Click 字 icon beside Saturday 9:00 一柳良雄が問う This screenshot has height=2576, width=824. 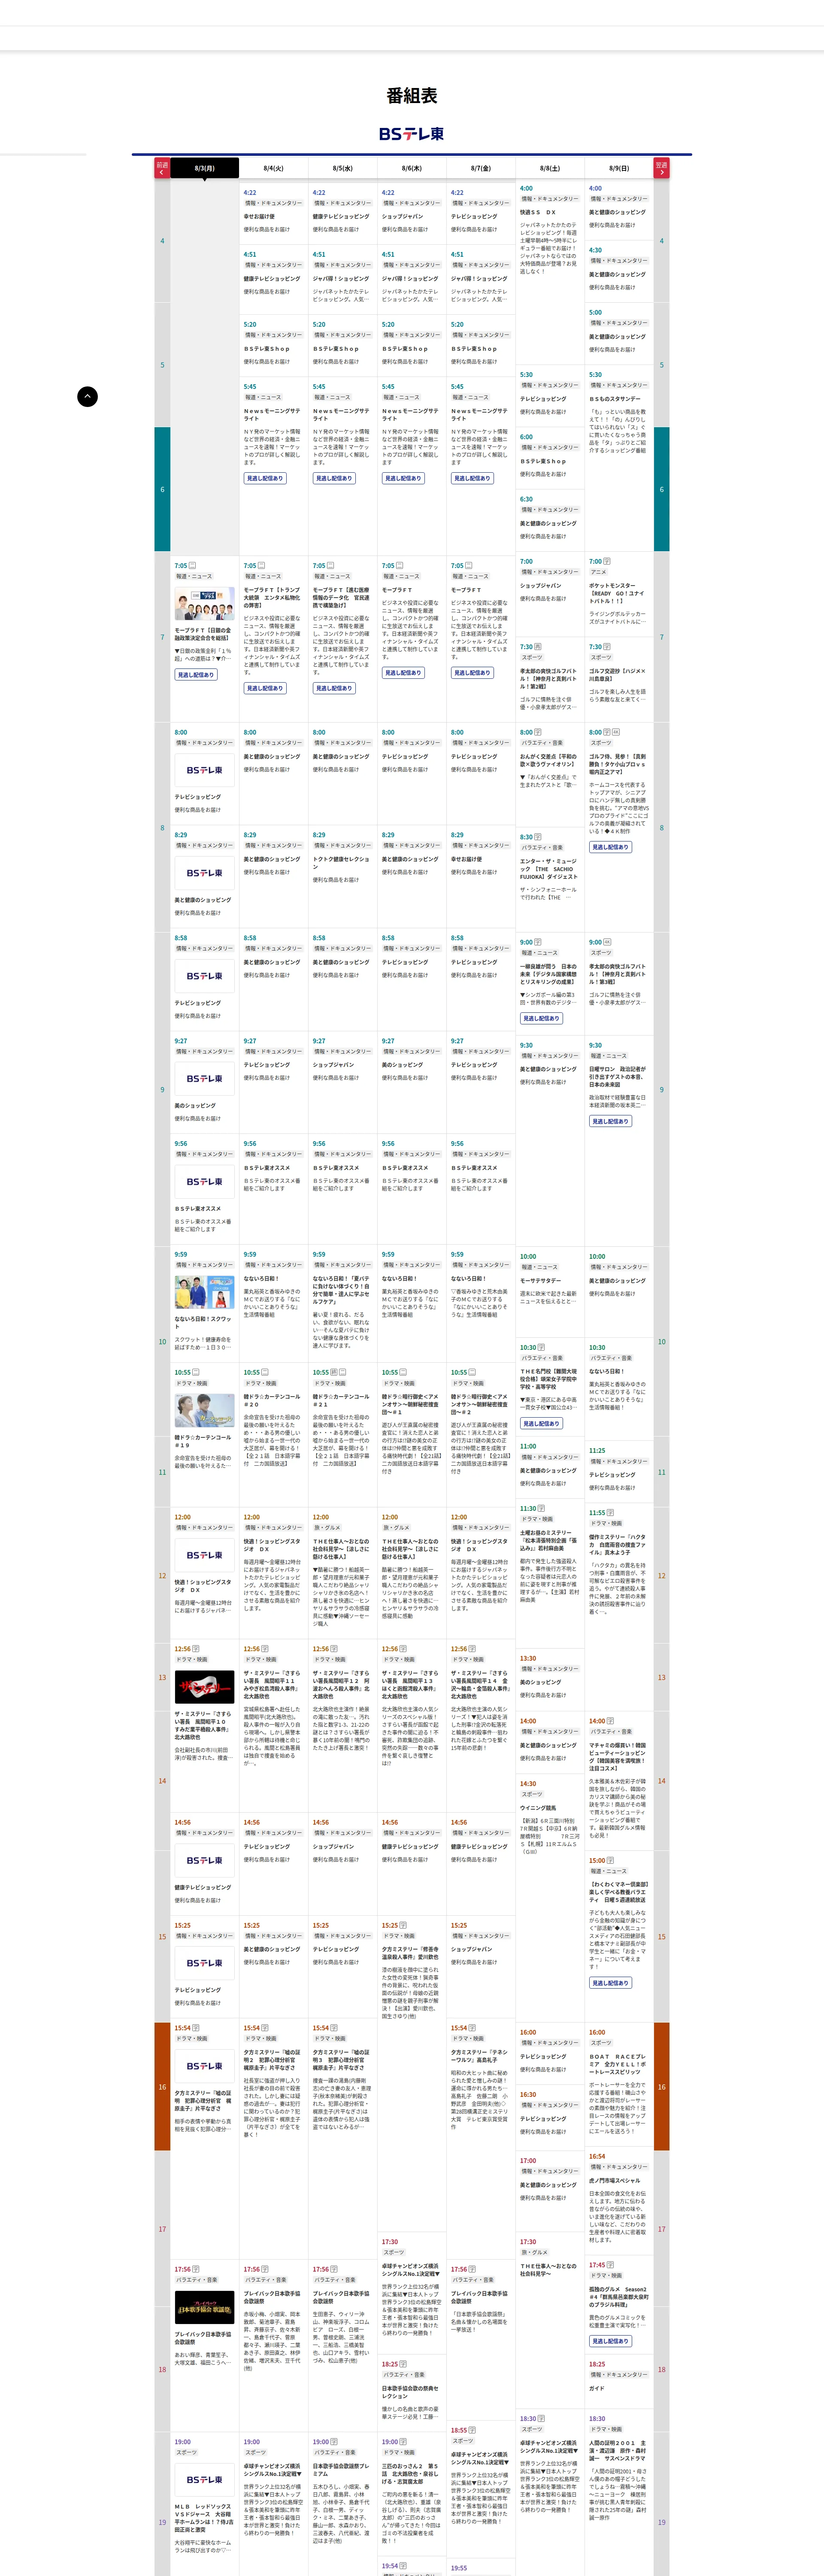538,942
